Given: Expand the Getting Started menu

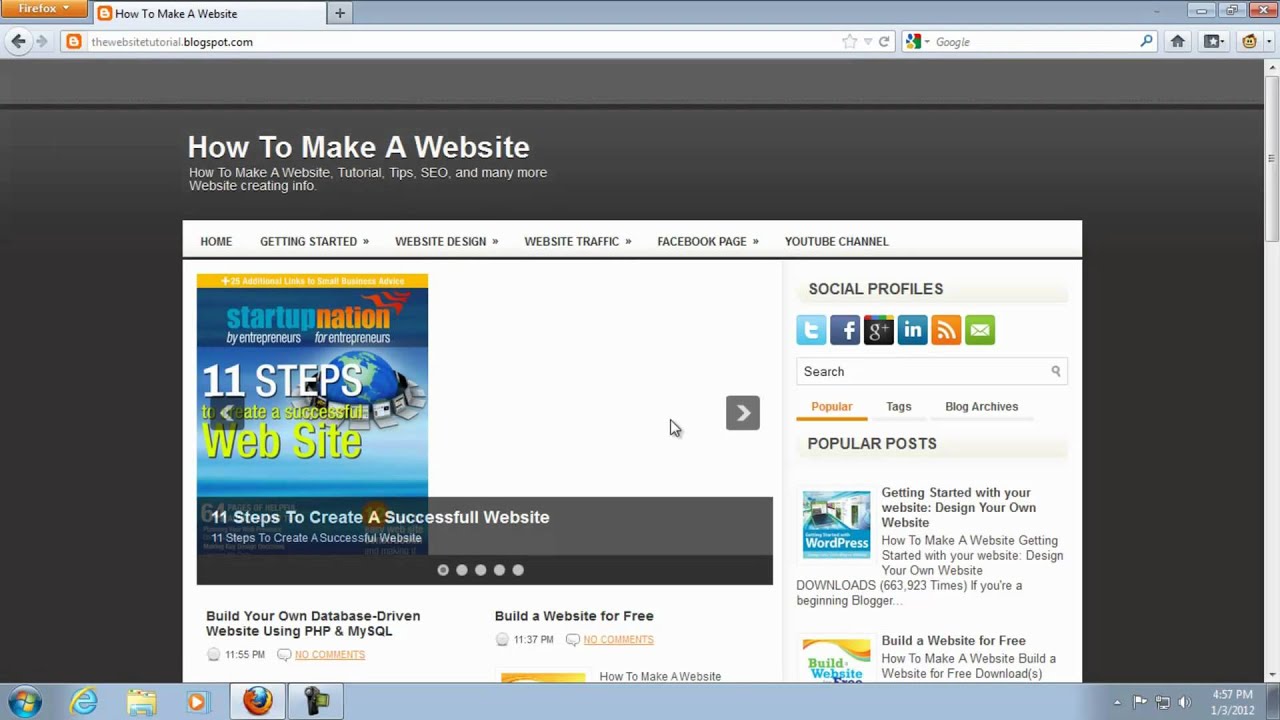Looking at the screenshot, I should click(x=314, y=241).
